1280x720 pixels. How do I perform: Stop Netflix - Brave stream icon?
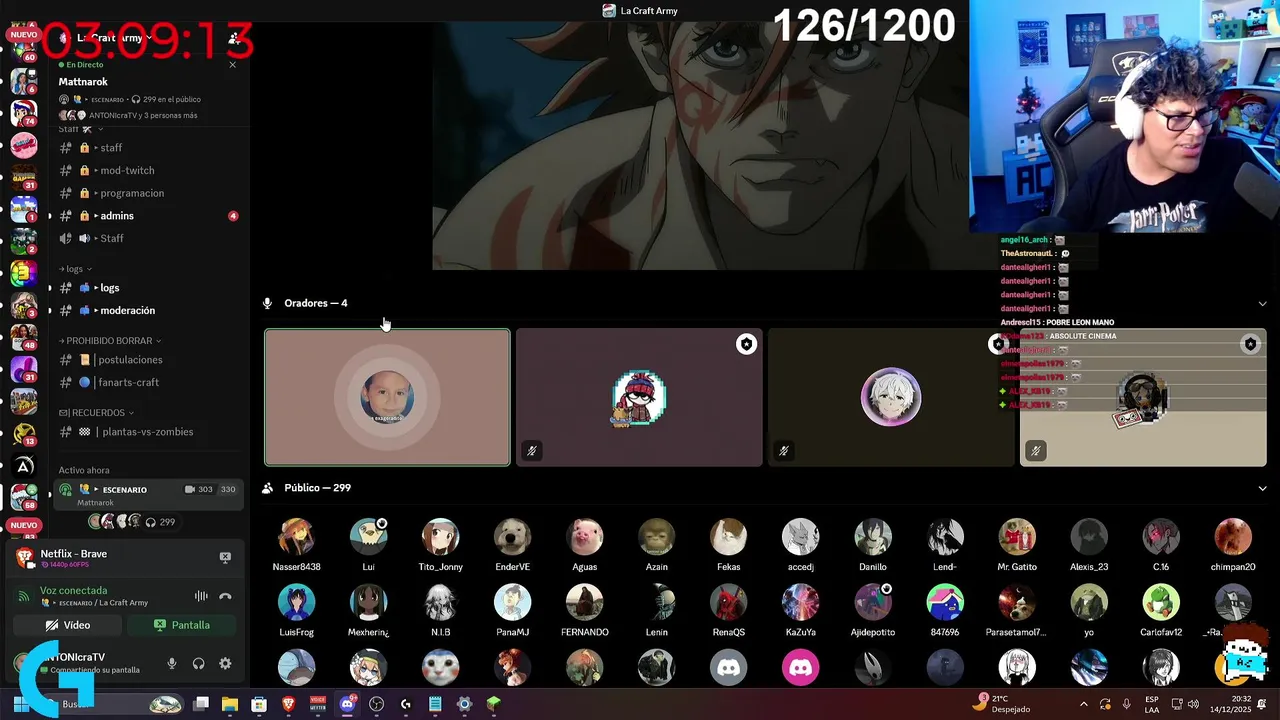[225, 557]
